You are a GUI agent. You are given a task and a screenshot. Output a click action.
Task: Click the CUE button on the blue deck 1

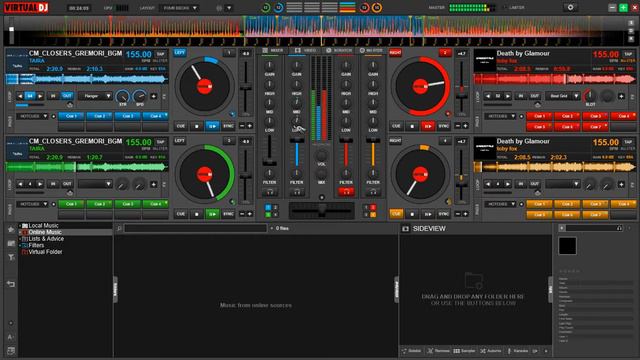tap(180, 126)
